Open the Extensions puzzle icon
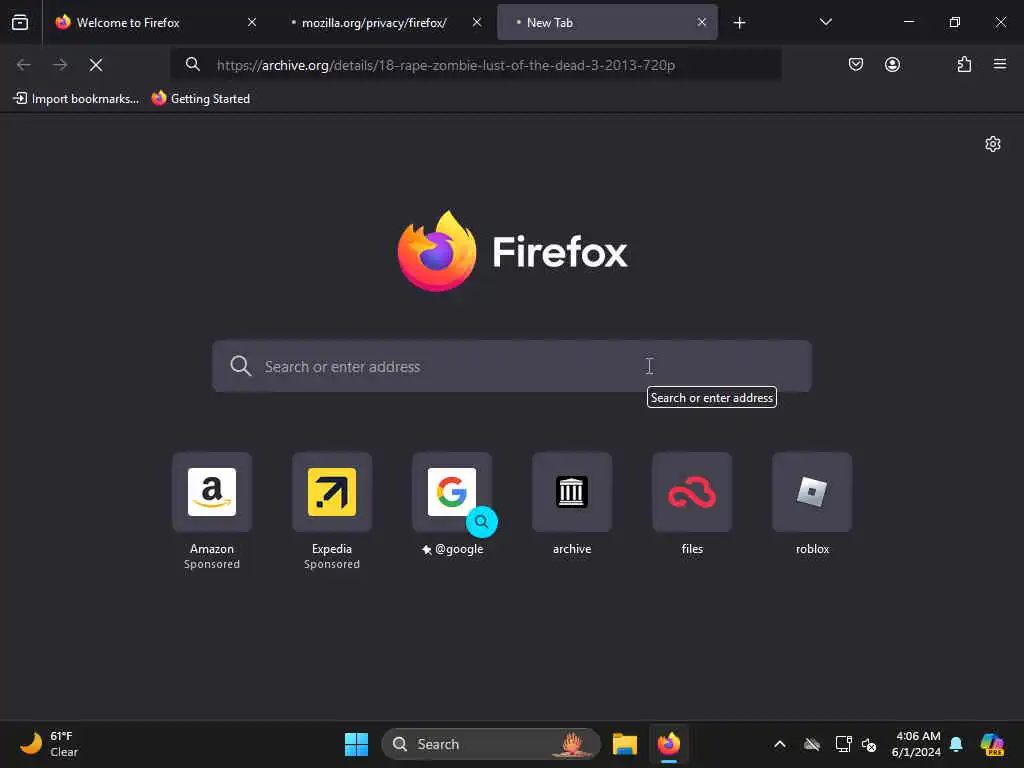Image resolution: width=1024 pixels, height=768 pixels. pos(964,64)
